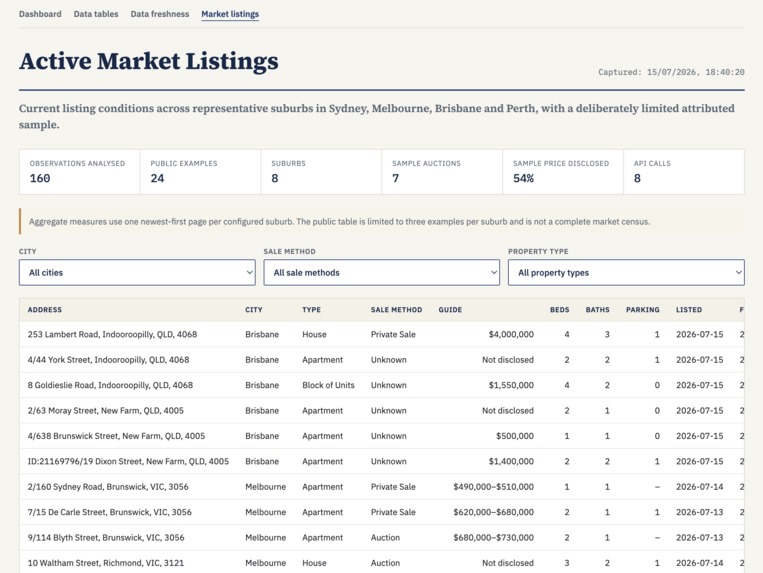763x573 pixels.
Task: Click the $620,000–$680,000 guide range
Action: (x=493, y=512)
